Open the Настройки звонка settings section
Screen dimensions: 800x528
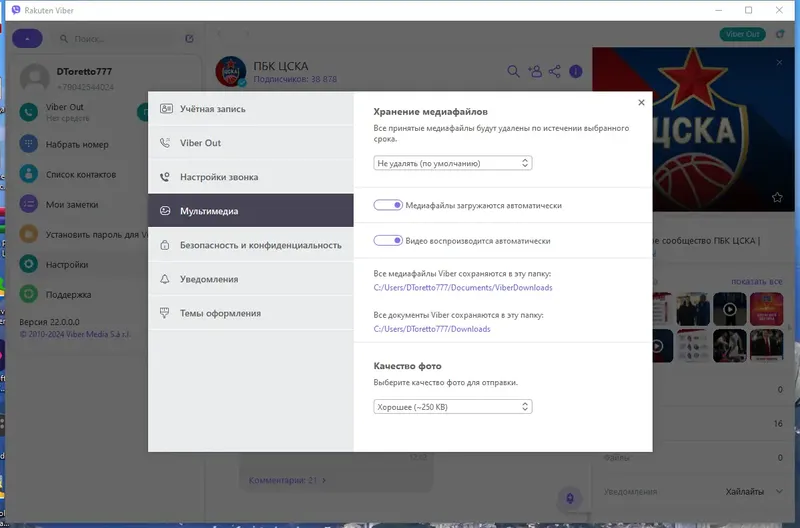tap(251, 177)
